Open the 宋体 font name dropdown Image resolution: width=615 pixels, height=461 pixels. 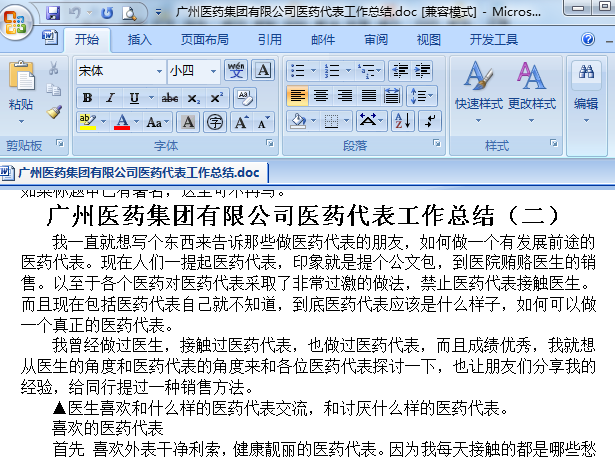[x=159, y=71]
